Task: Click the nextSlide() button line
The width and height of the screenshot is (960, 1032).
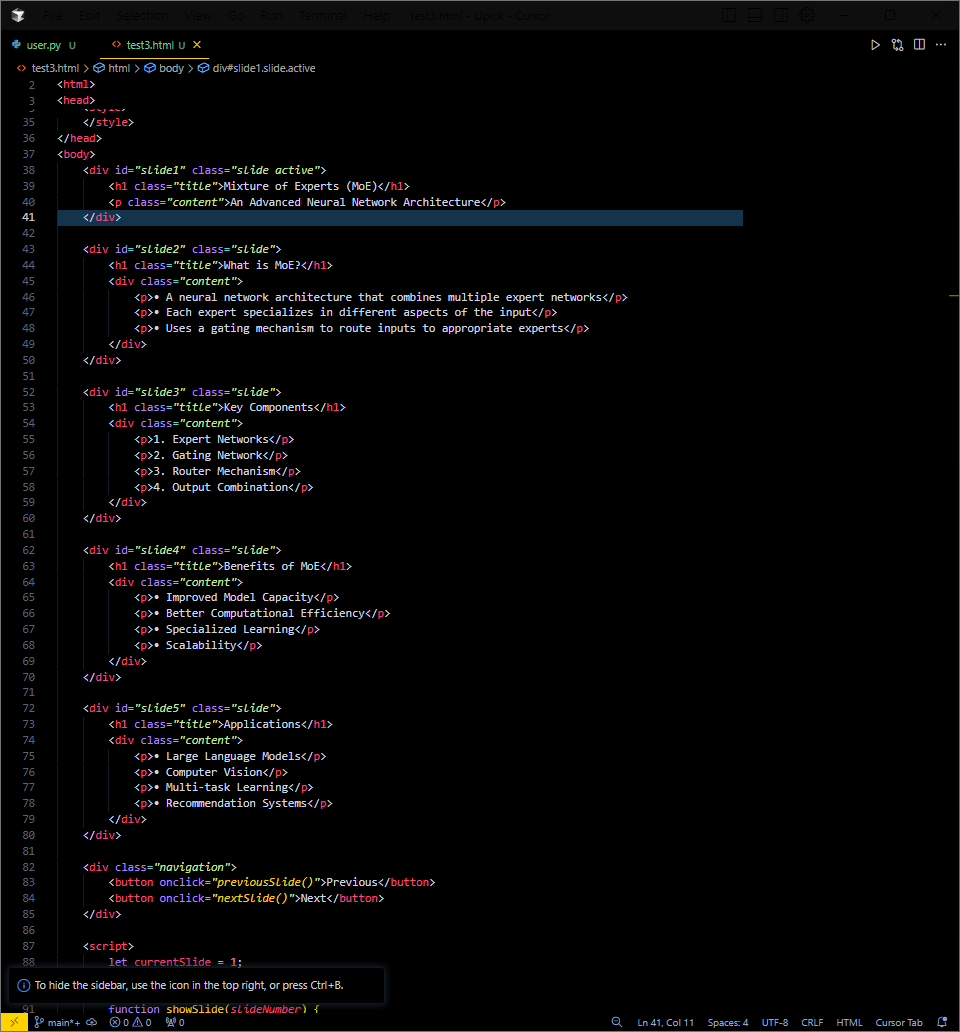Action: (x=246, y=898)
